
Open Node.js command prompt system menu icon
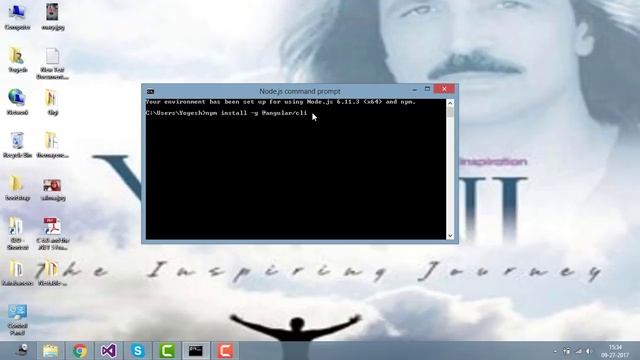pos(151,91)
